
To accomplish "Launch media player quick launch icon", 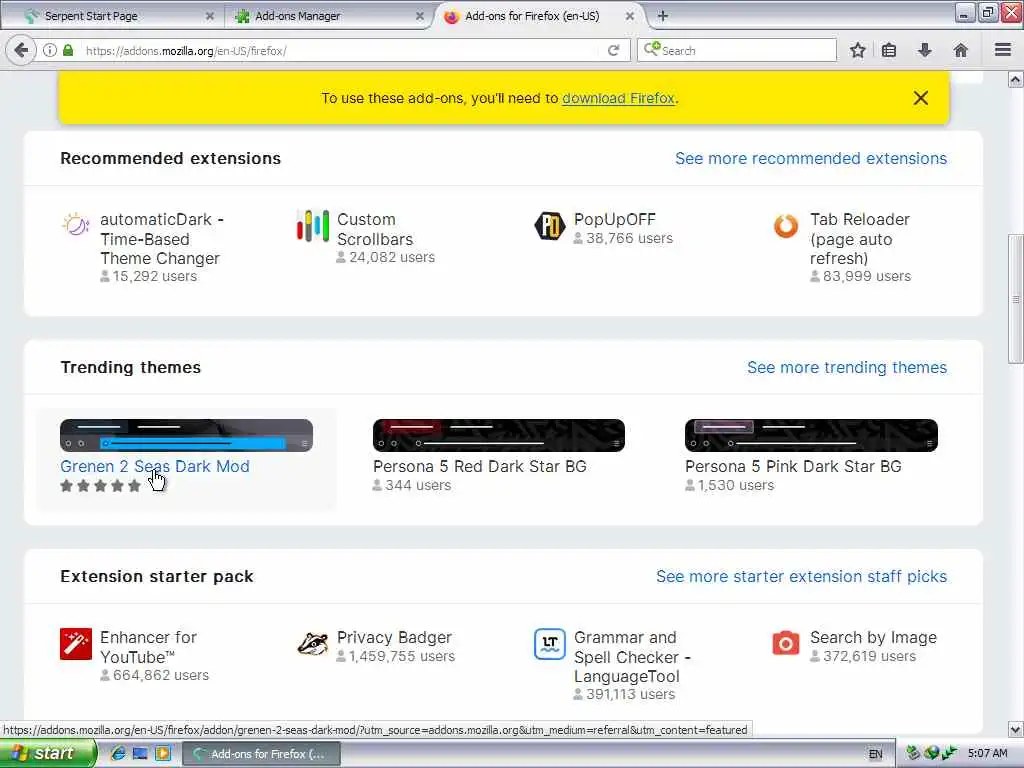I will [163, 754].
